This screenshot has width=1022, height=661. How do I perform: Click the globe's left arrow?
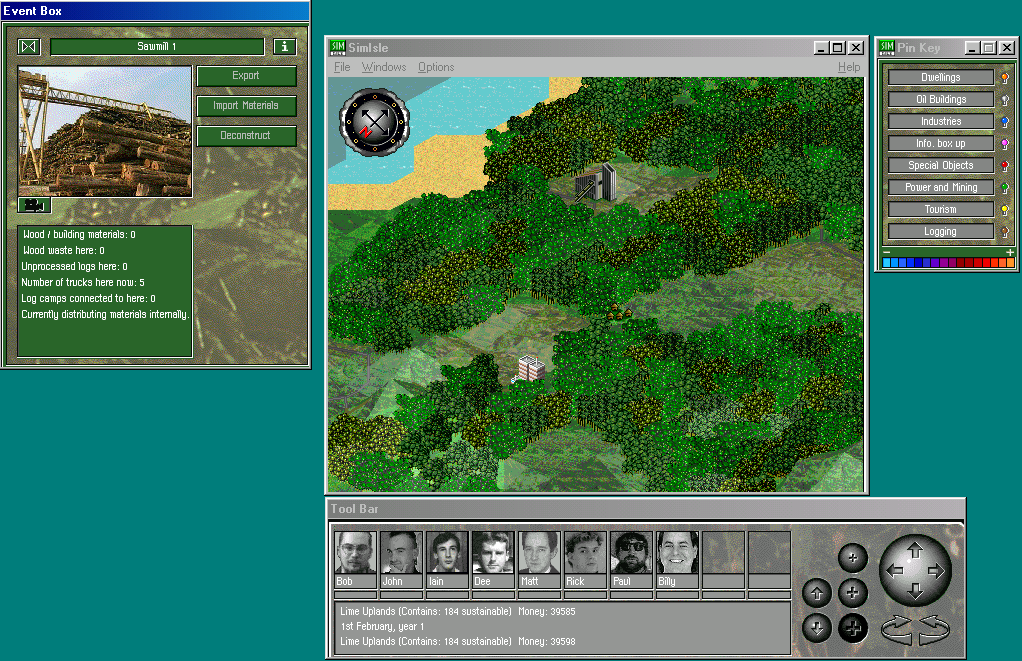[x=895, y=571]
